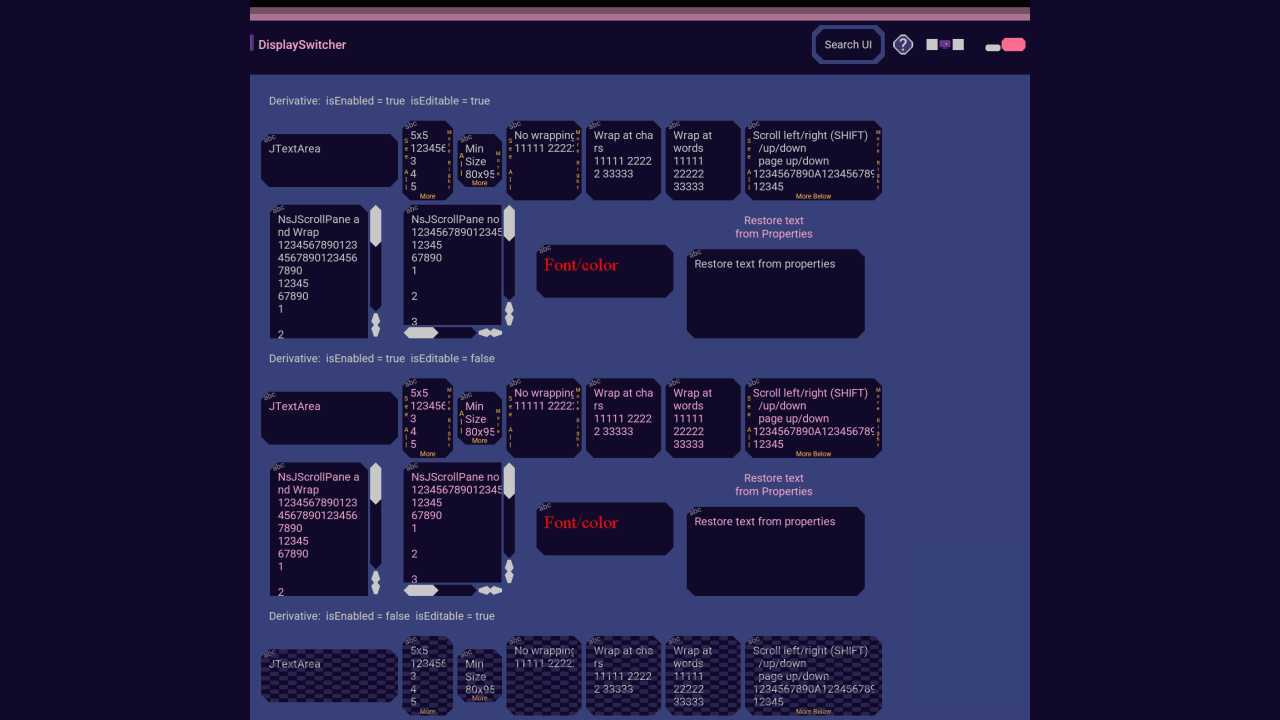Click the No wrapping text area, isEditable false section

pos(544,418)
